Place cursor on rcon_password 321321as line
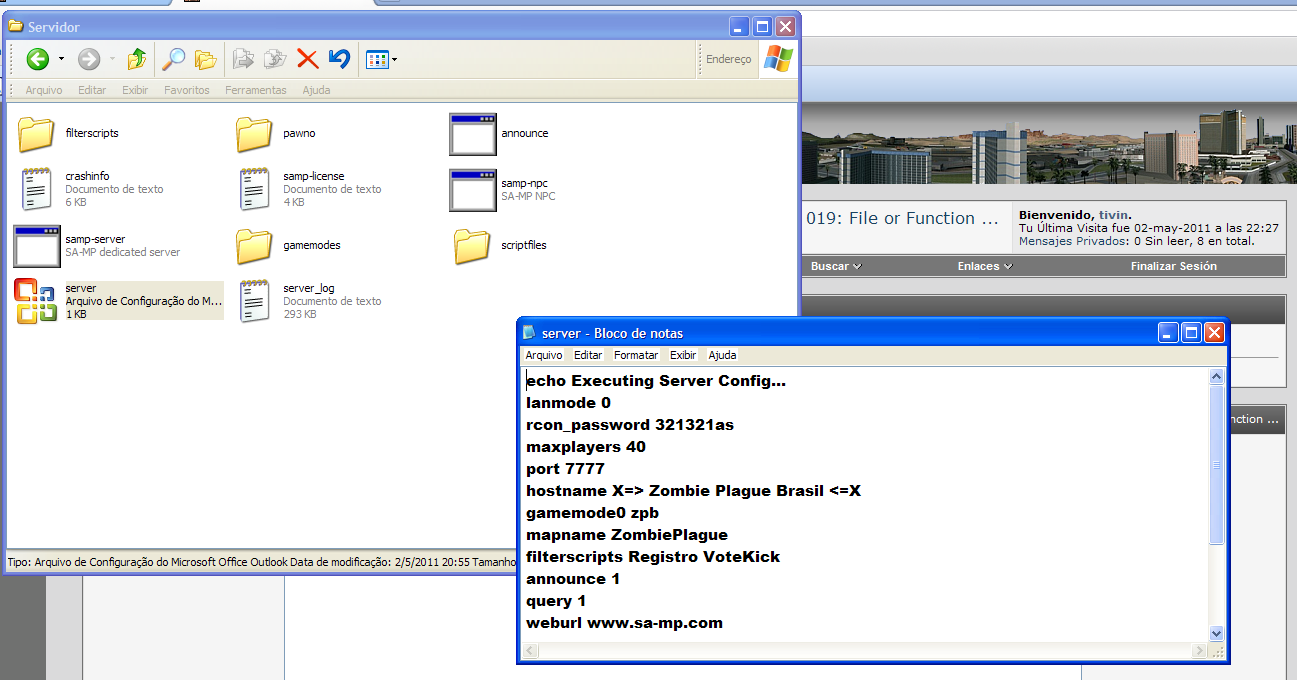The width and height of the screenshot is (1297, 680). [630, 425]
